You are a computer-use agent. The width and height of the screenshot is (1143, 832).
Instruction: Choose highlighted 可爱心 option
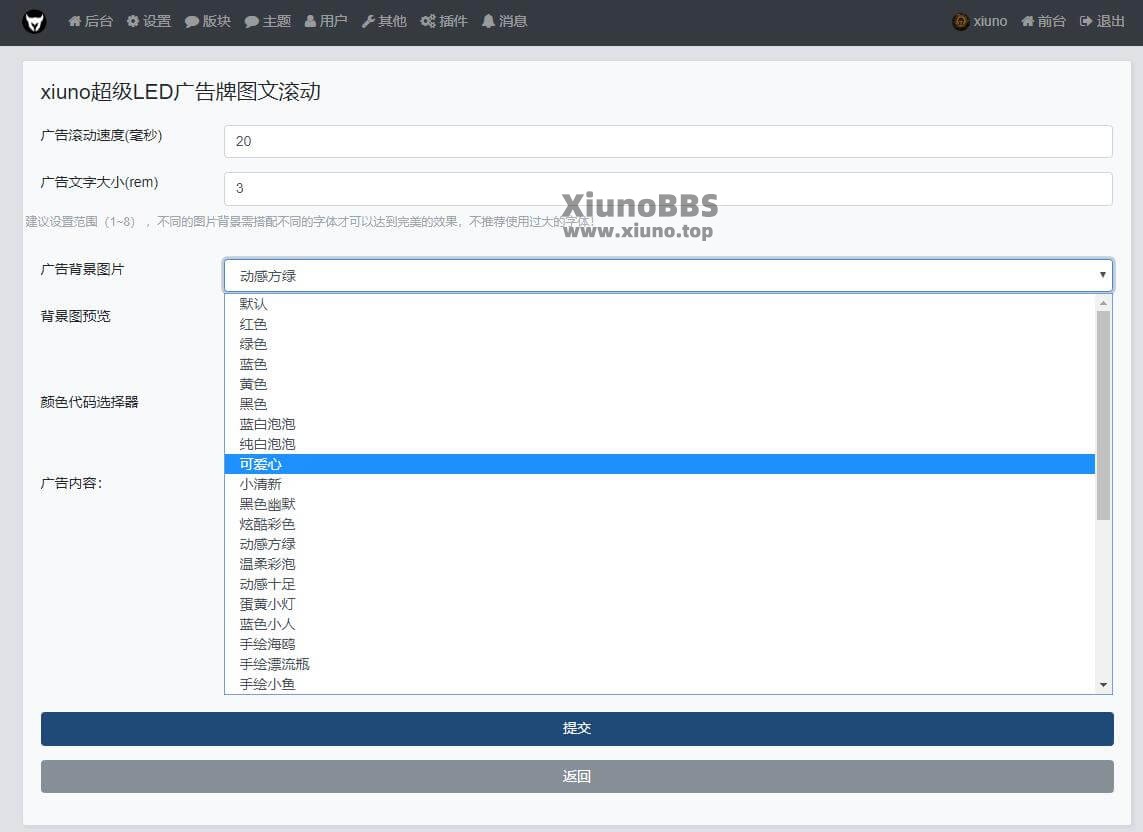[660, 464]
